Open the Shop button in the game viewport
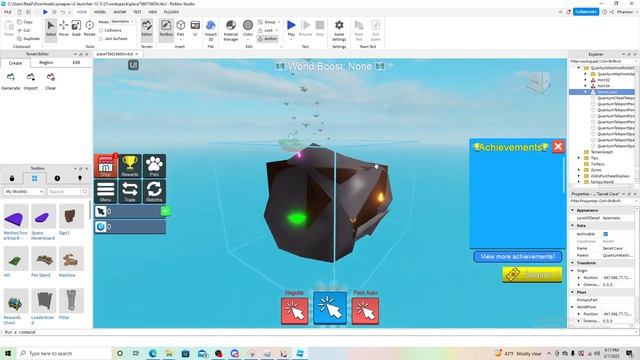 coord(106,166)
